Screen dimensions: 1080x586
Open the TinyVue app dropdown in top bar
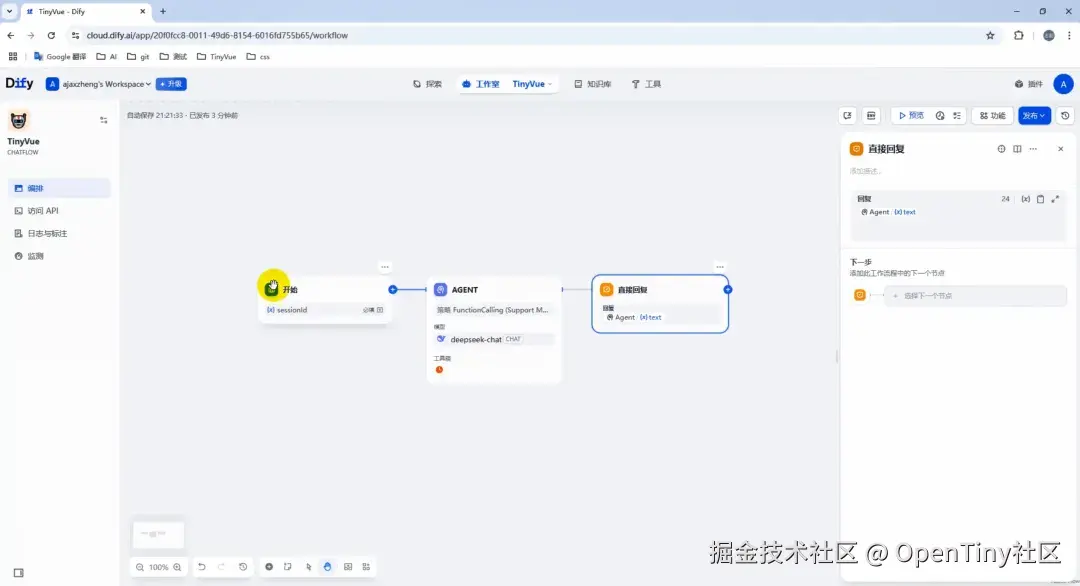pyautogui.click(x=531, y=84)
